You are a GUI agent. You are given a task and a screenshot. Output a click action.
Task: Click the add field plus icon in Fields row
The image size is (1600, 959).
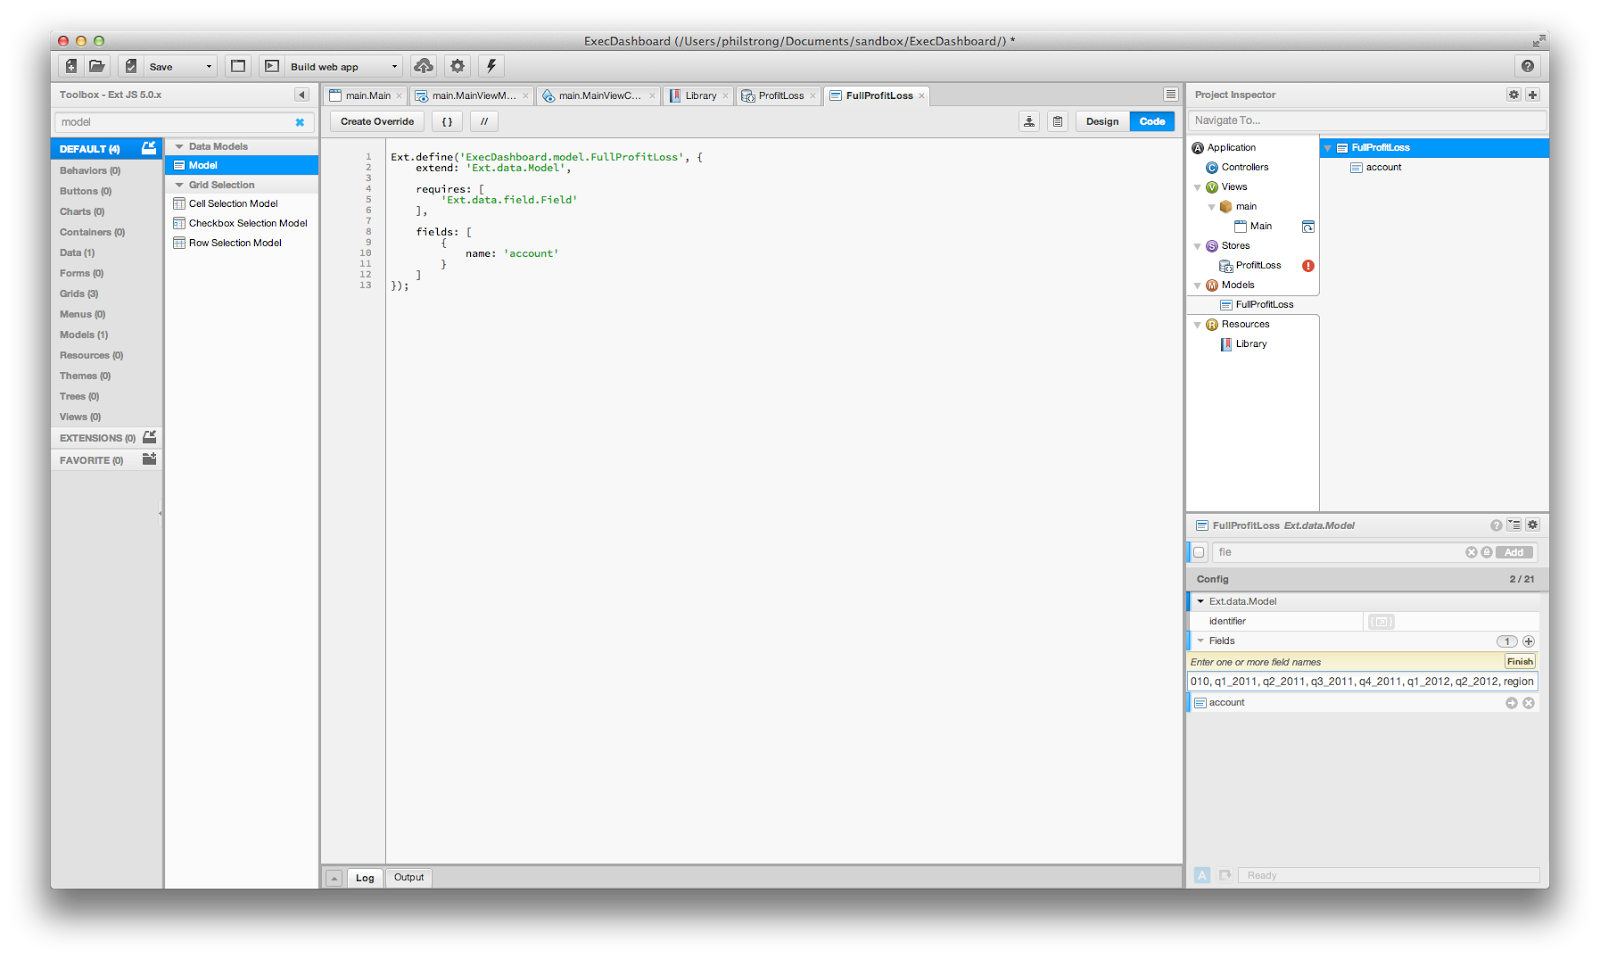1528,642
